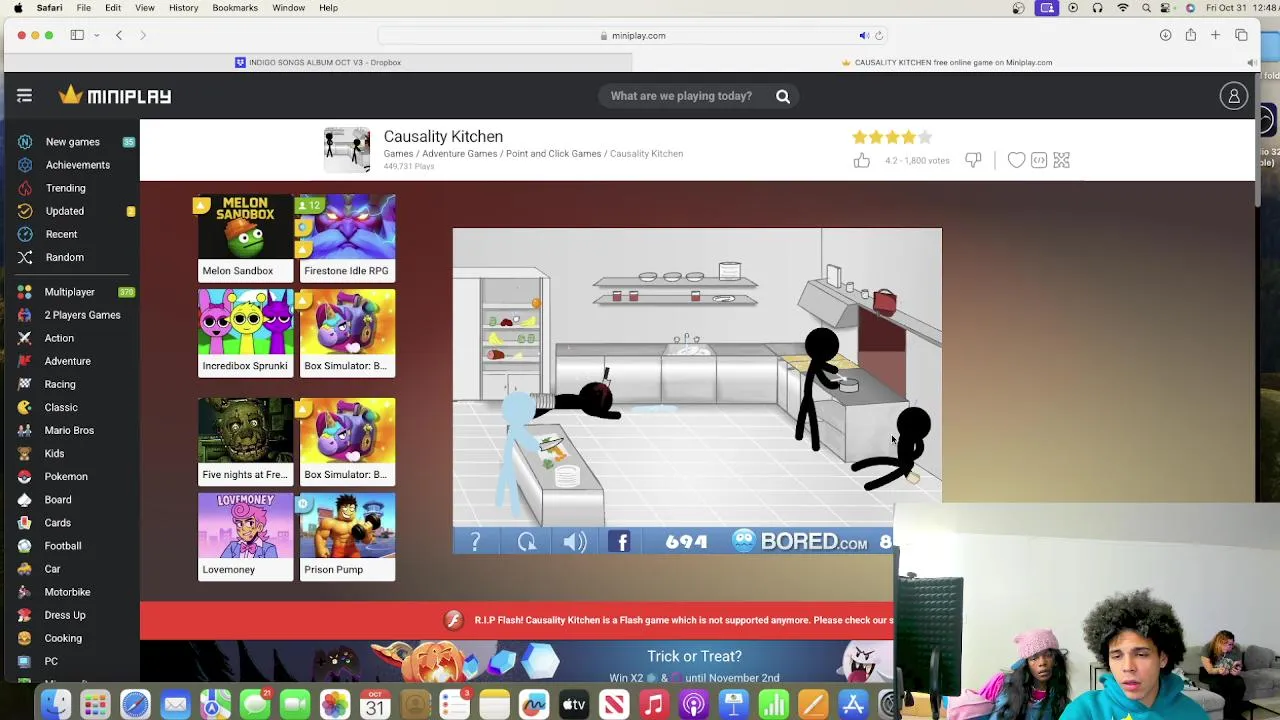Switch to the CAUSALITY KITCHEN tab
The width and height of the screenshot is (1280, 720).
pyautogui.click(x=947, y=62)
